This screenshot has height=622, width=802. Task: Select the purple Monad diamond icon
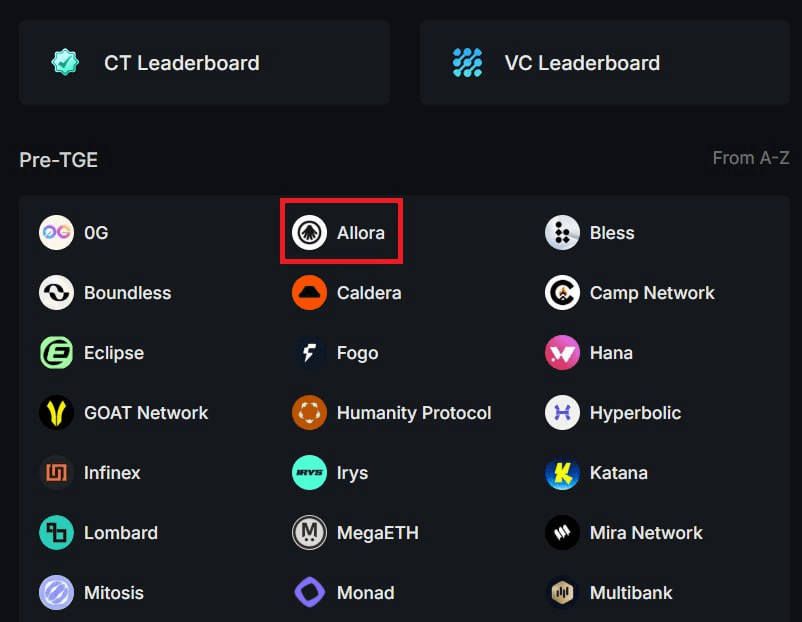coord(309,592)
